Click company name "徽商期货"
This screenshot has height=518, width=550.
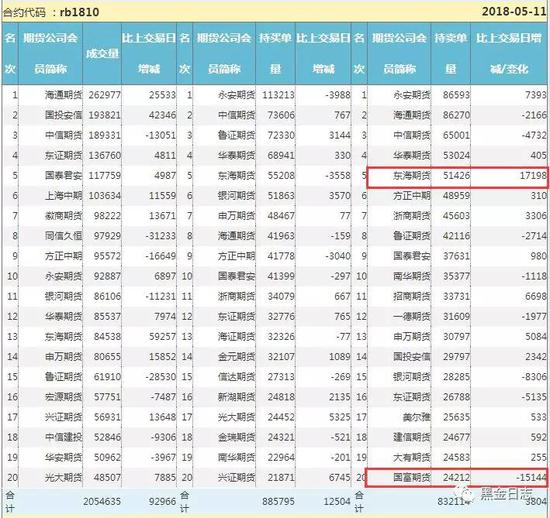click(63, 216)
